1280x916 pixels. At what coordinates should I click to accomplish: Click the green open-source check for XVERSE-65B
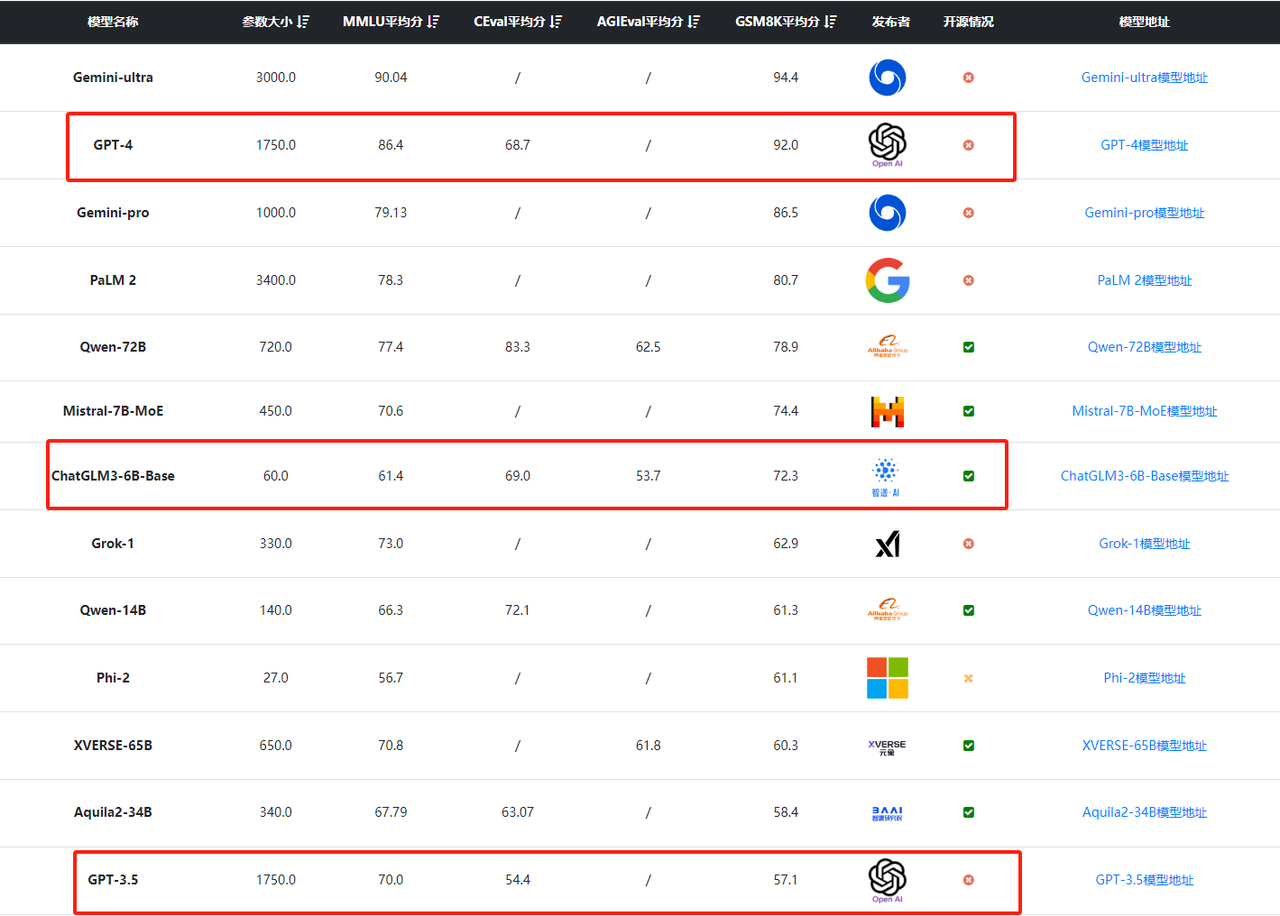(x=968, y=746)
